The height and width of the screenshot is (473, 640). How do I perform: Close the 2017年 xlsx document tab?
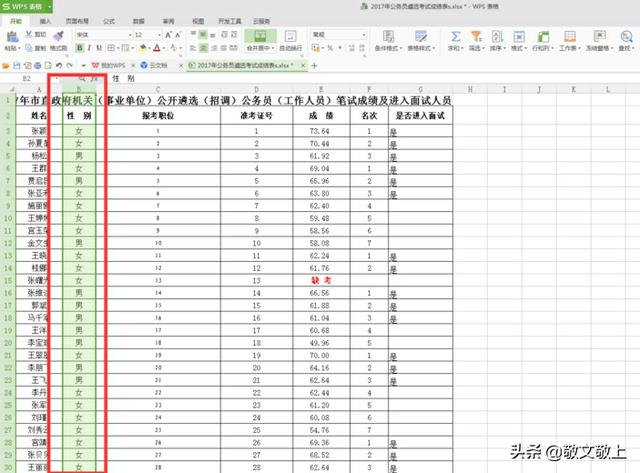click(303, 65)
